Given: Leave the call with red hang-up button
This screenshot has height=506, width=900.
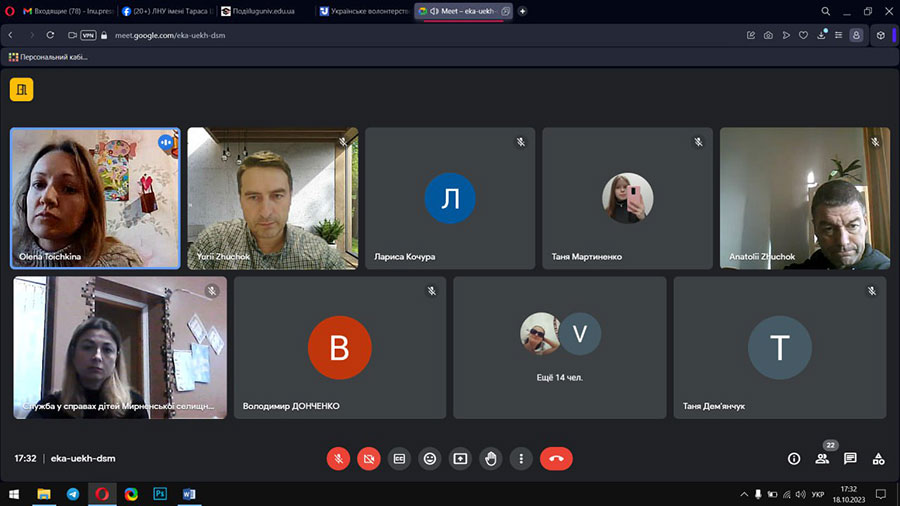Looking at the screenshot, I should pos(556,458).
